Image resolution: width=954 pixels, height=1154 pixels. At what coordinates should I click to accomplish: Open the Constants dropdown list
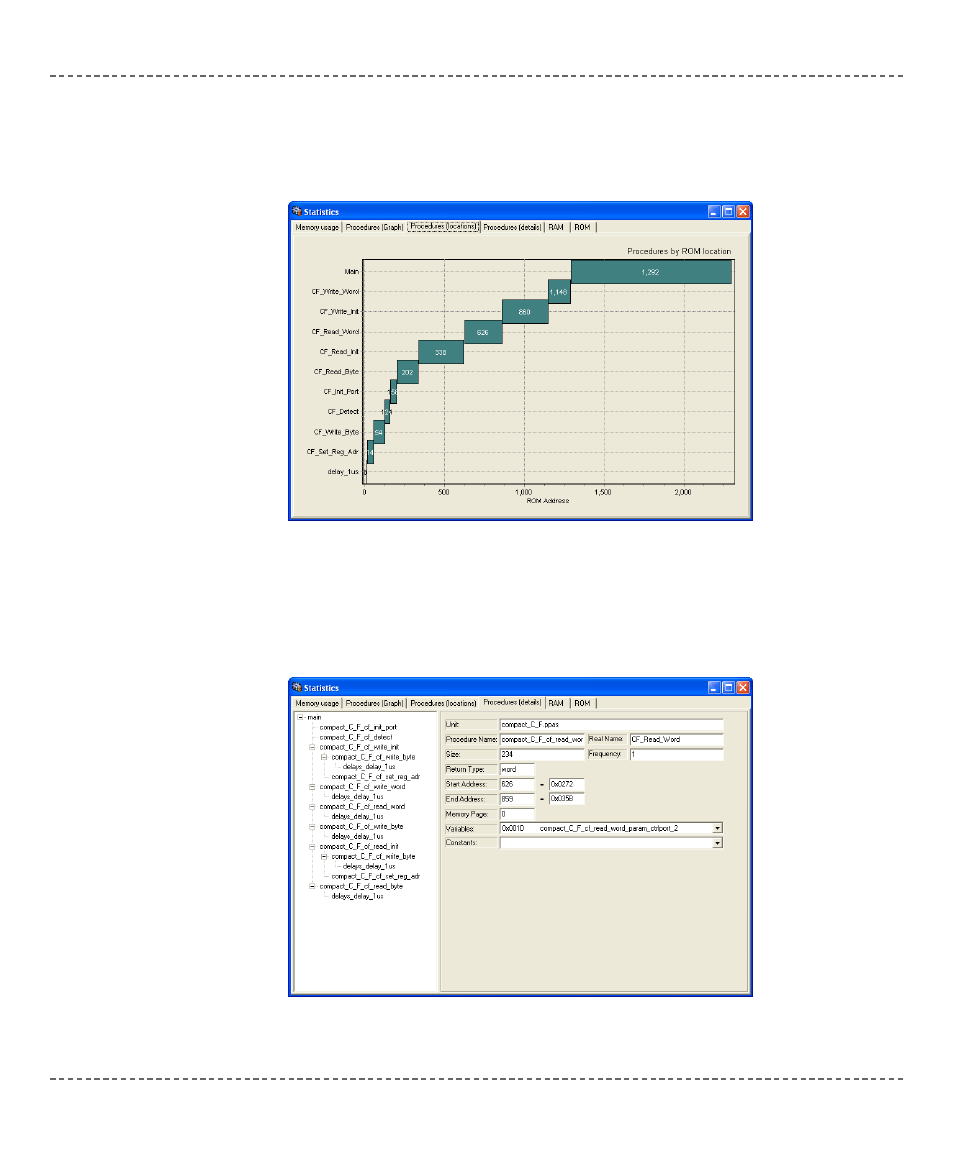(717, 843)
